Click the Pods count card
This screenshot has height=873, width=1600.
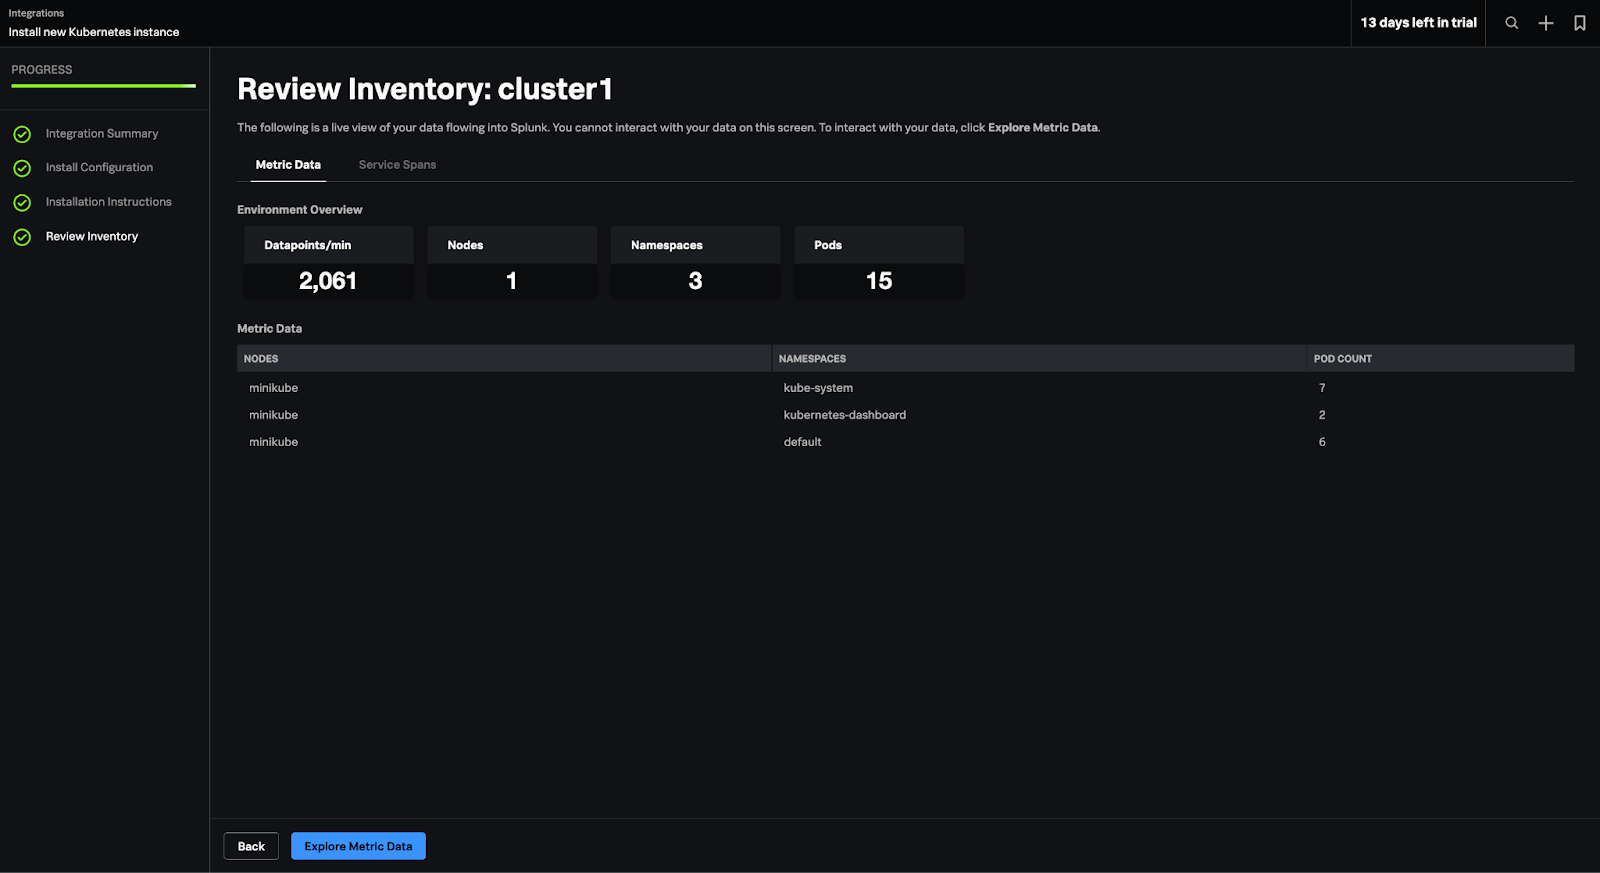(878, 262)
